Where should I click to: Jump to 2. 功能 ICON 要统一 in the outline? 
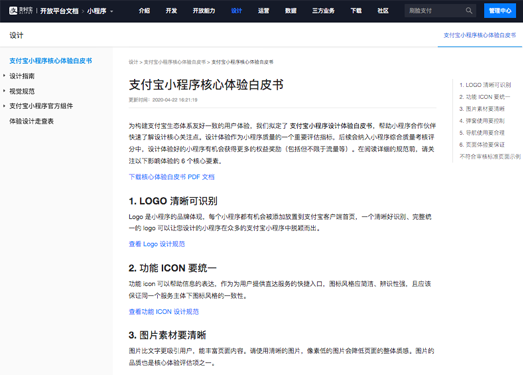pyautogui.click(x=485, y=97)
